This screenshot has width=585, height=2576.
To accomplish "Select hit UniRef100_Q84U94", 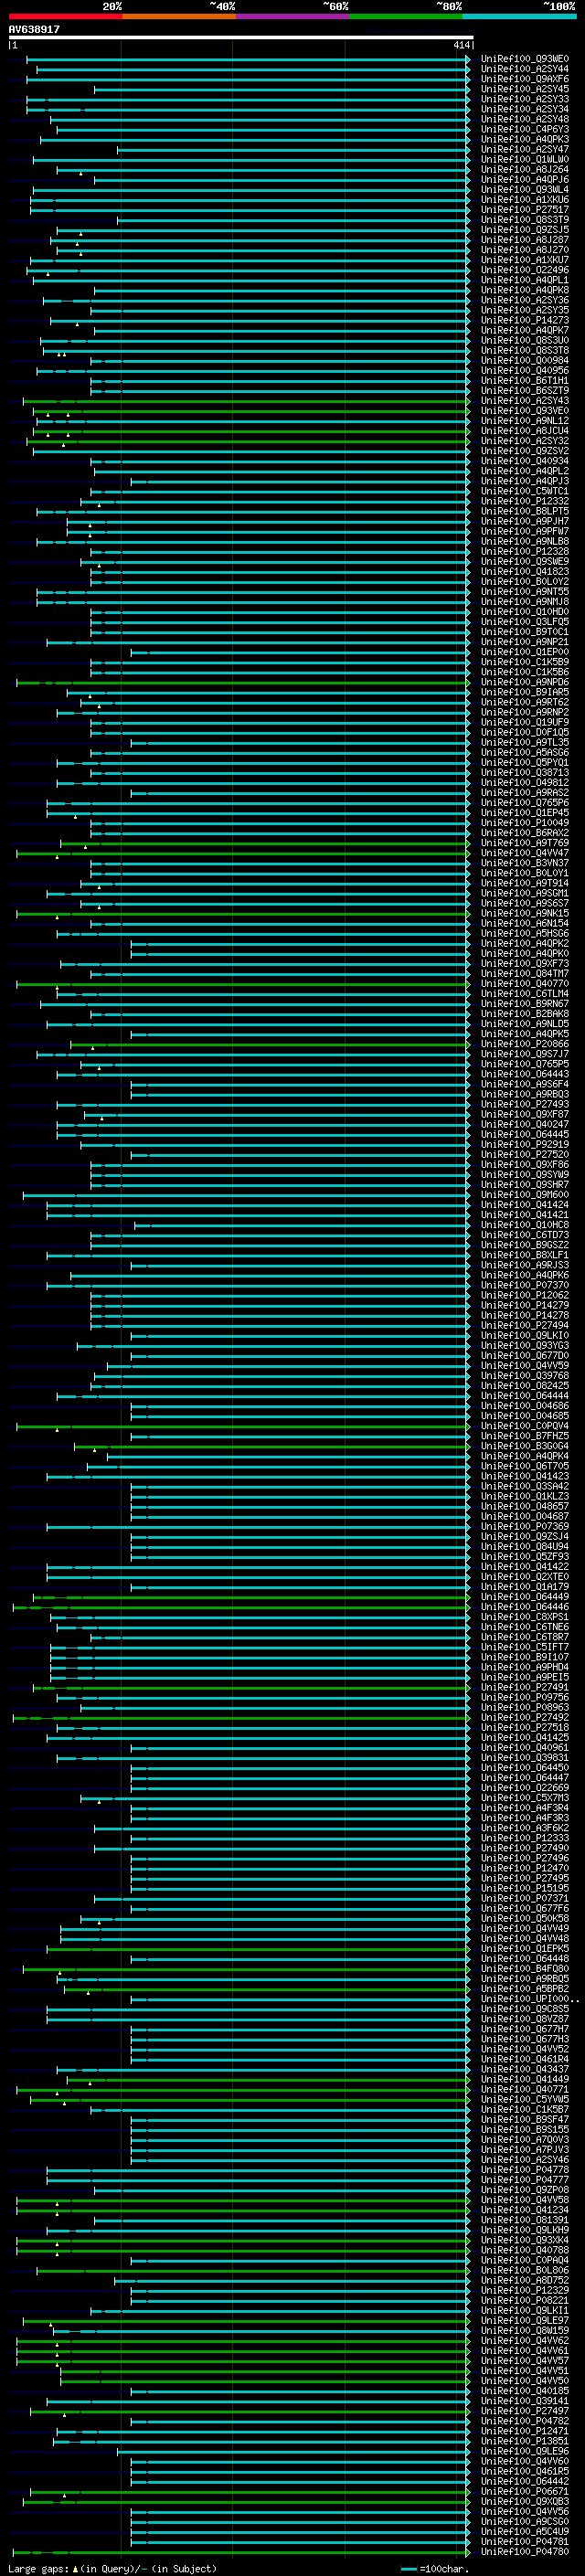I will coord(524,1546).
